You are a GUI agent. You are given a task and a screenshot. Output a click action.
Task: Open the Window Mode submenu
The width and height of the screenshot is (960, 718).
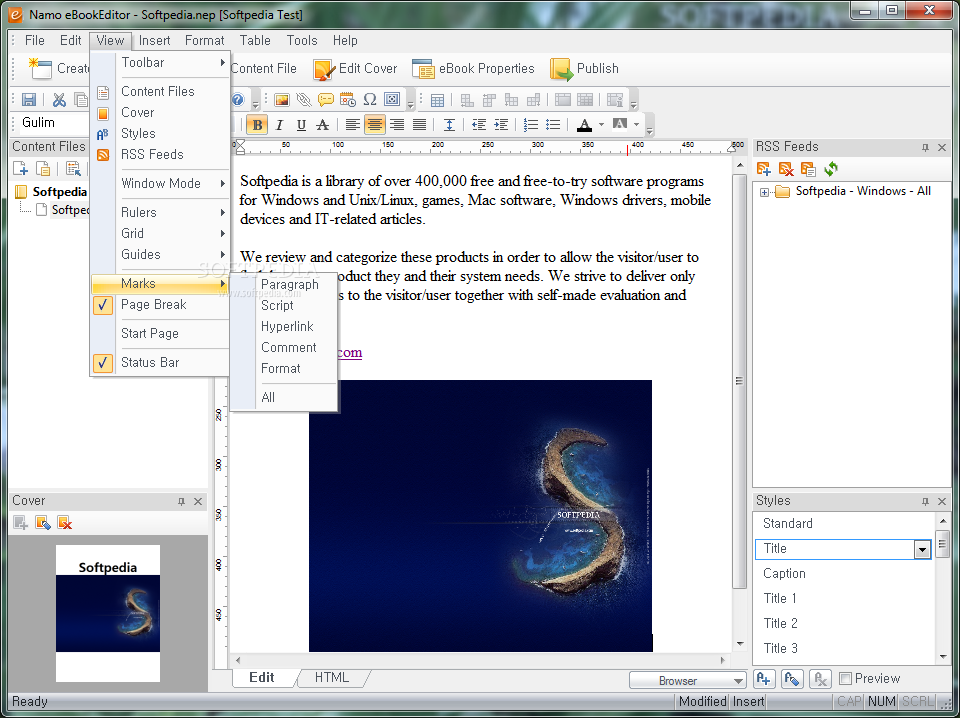coord(160,183)
